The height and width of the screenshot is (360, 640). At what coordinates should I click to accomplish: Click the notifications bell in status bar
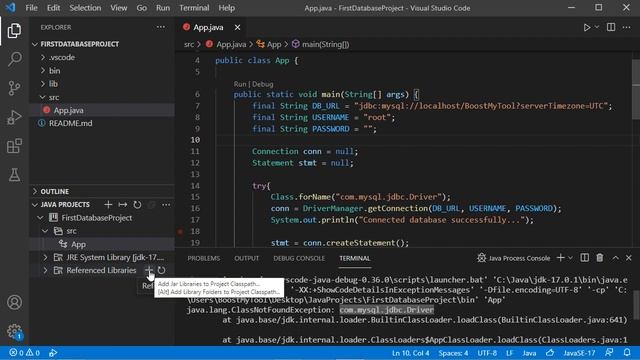pyautogui.click(x=627, y=353)
